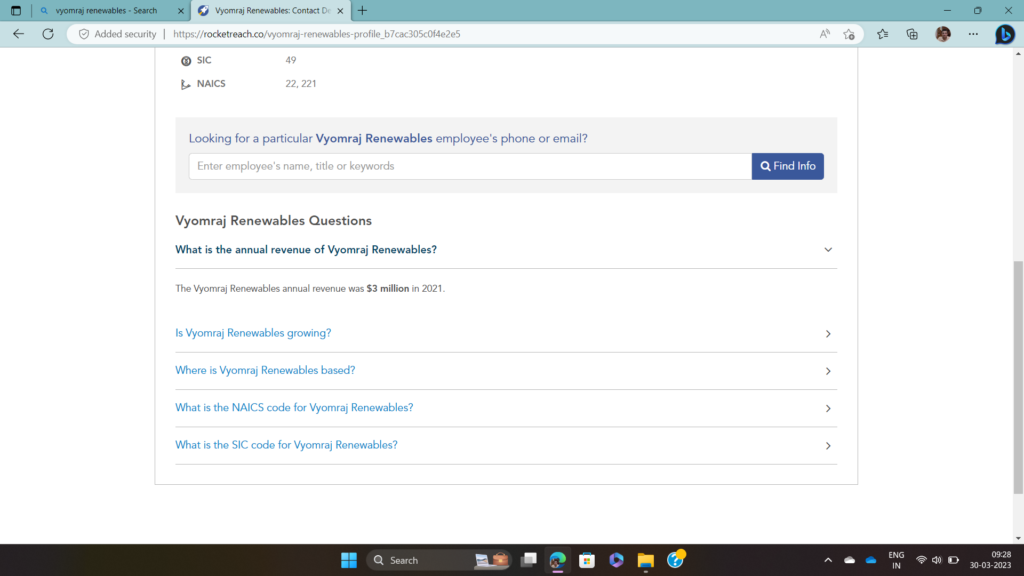The width and height of the screenshot is (1024, 576).
Task: Click the Added security shield indicator
Action: (118, 34)
